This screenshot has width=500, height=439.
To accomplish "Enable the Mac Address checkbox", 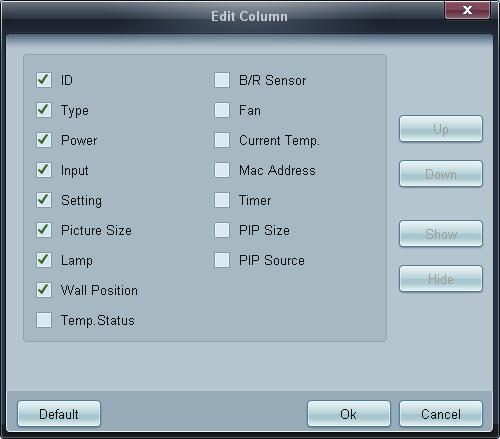I will pos(222,170).
